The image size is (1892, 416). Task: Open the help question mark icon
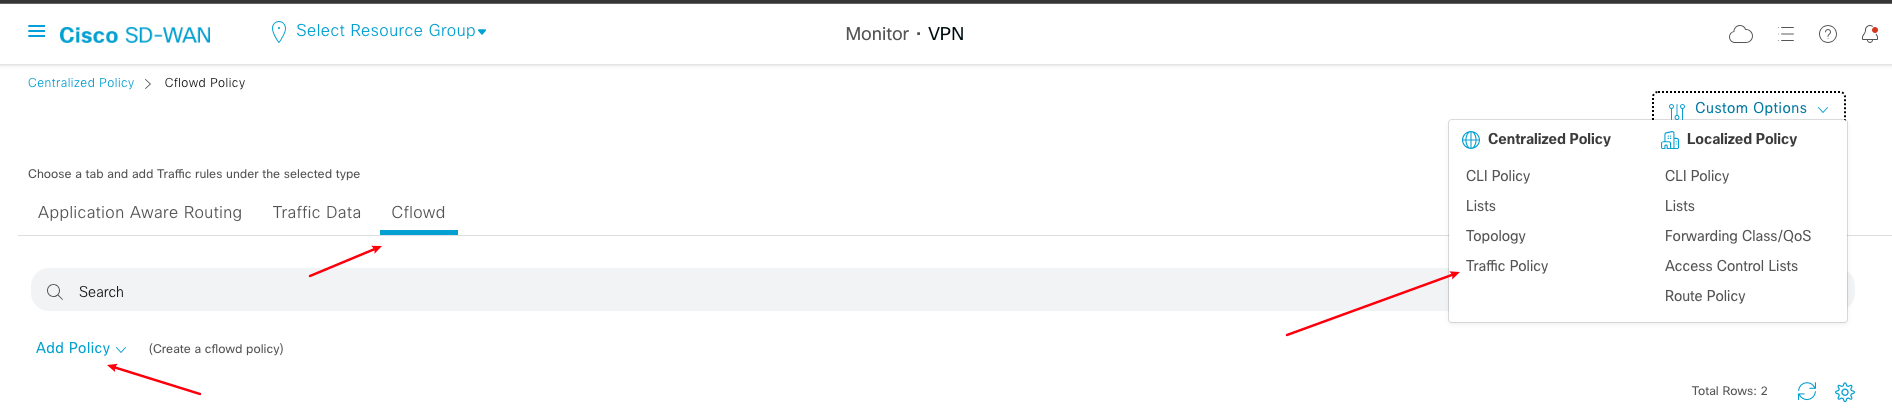[1828, 35]
